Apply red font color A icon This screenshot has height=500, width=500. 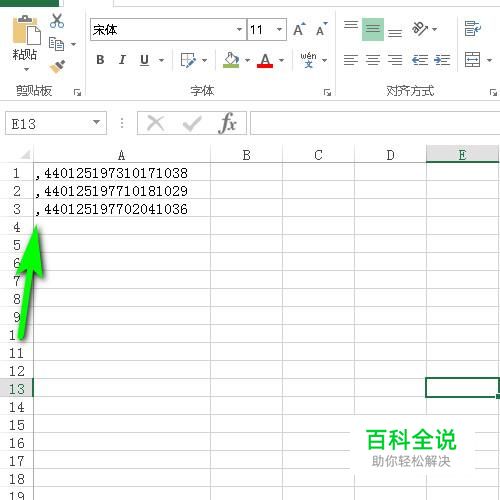tap(265, 60)
